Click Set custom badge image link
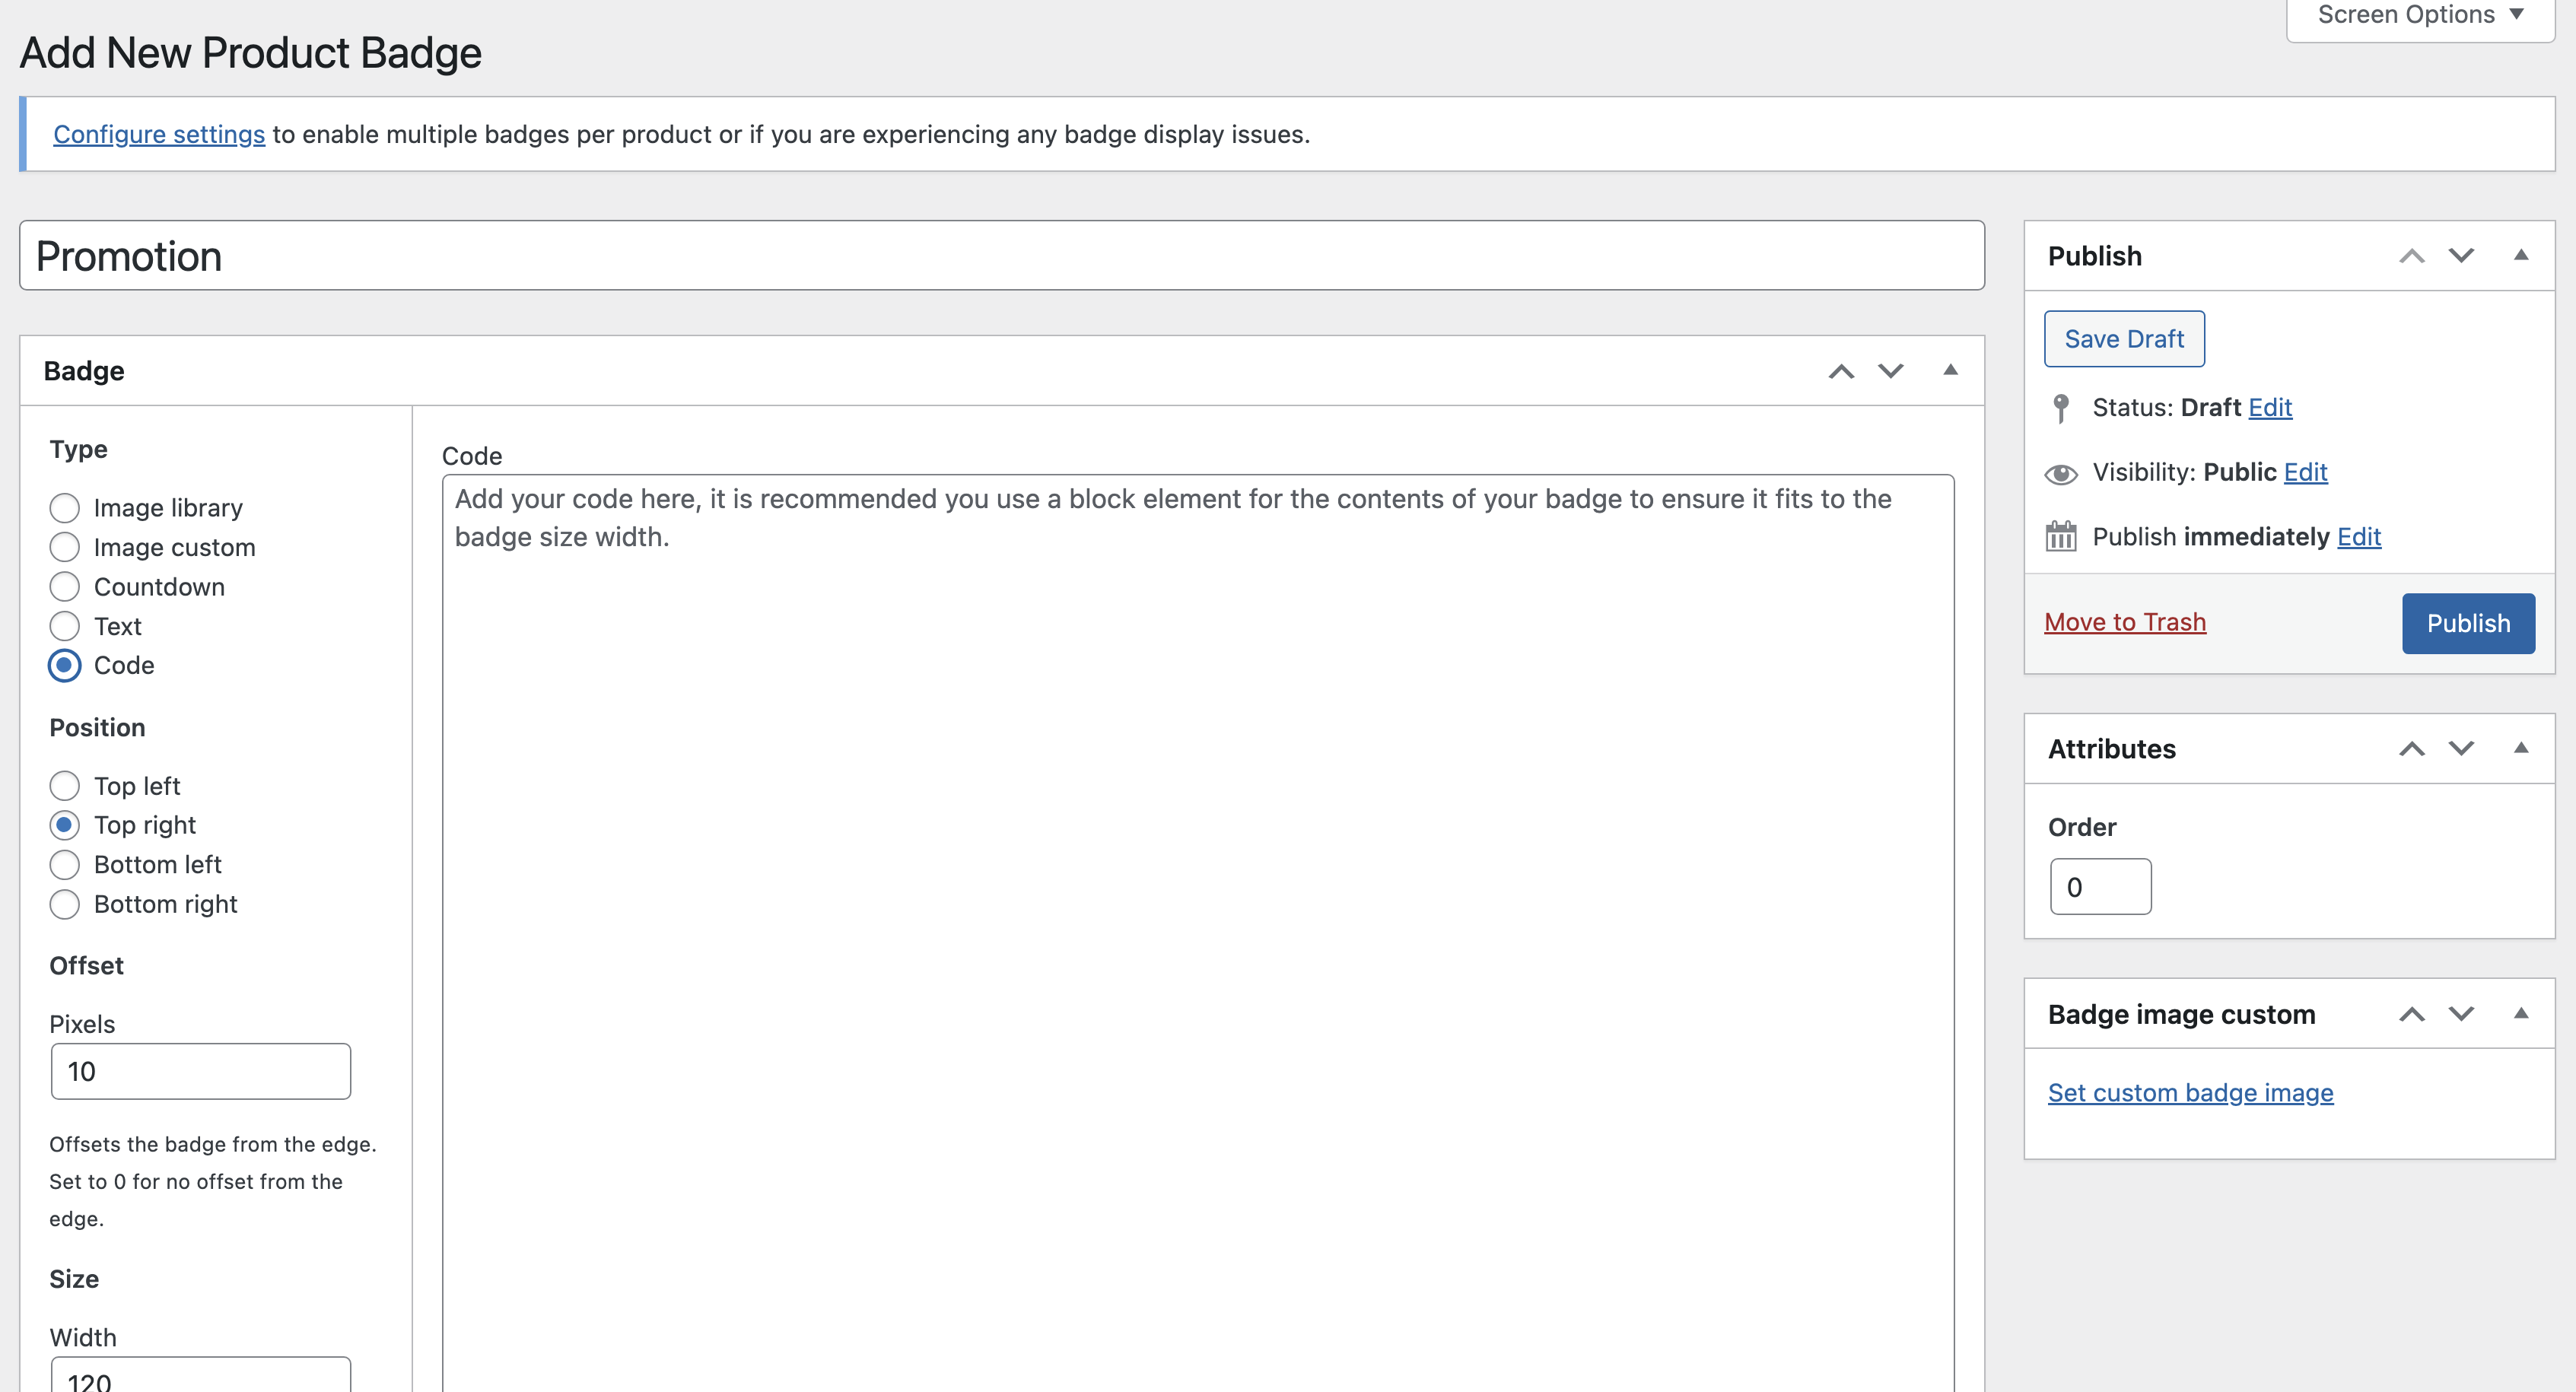The height and width of the screenshot is (1392, 2576). (2190, 1093)
